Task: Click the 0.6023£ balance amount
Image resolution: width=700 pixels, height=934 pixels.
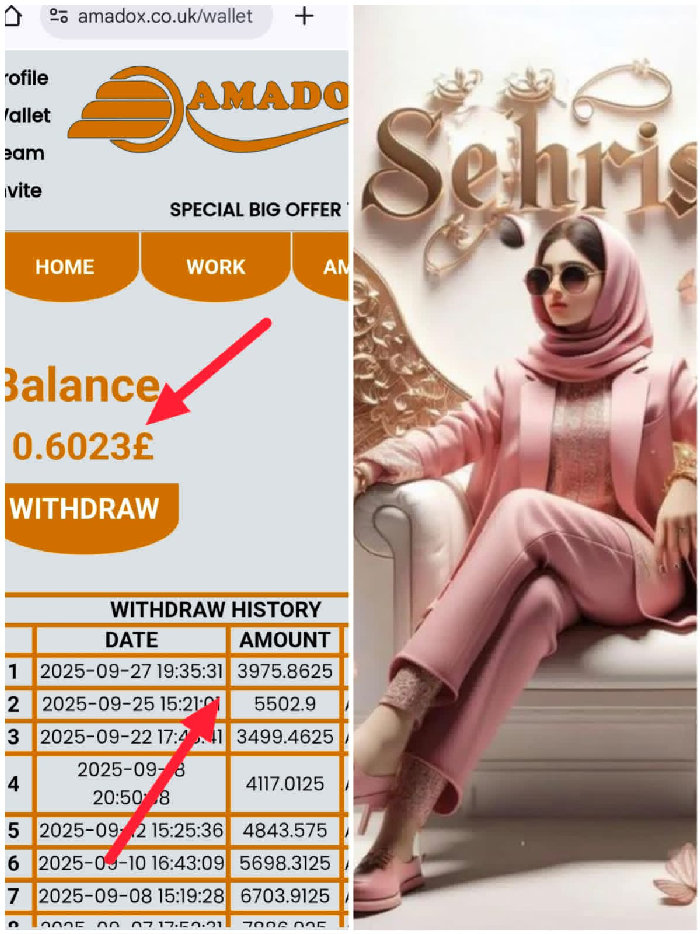Action: point(83,447)
